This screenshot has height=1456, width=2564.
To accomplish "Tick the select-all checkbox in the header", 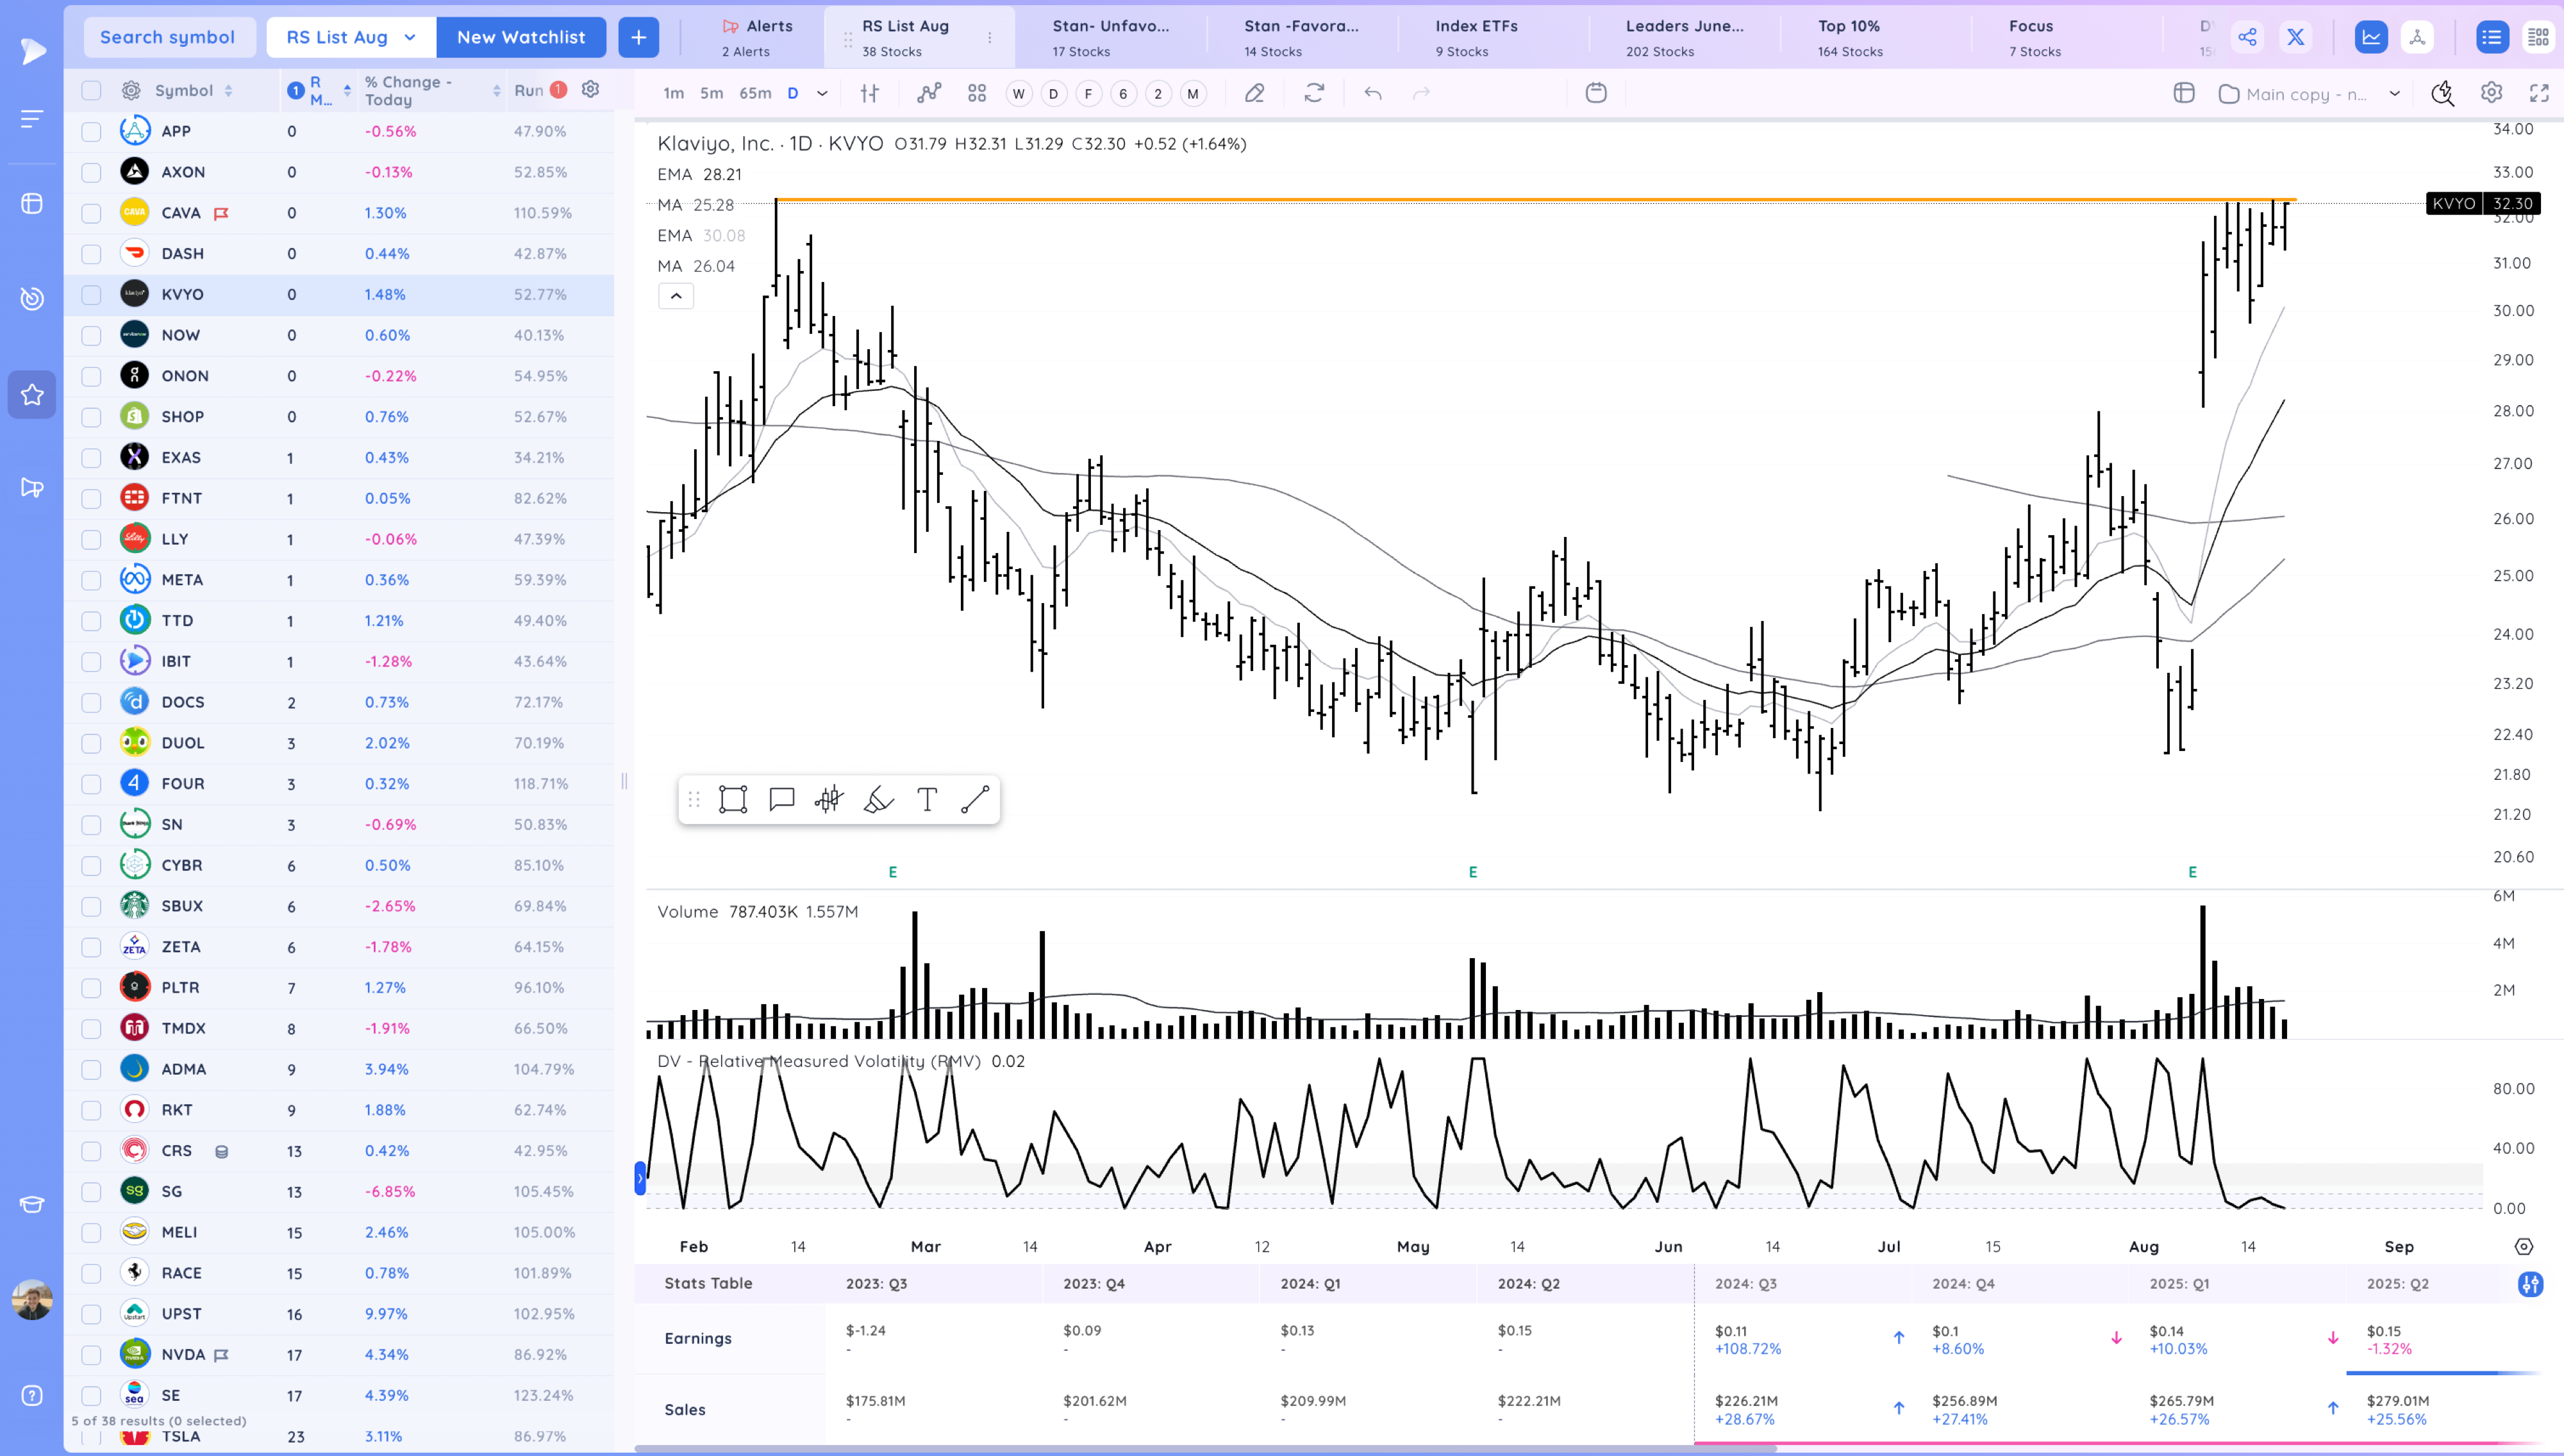I will pyautogui.click(x=91, y=90).
